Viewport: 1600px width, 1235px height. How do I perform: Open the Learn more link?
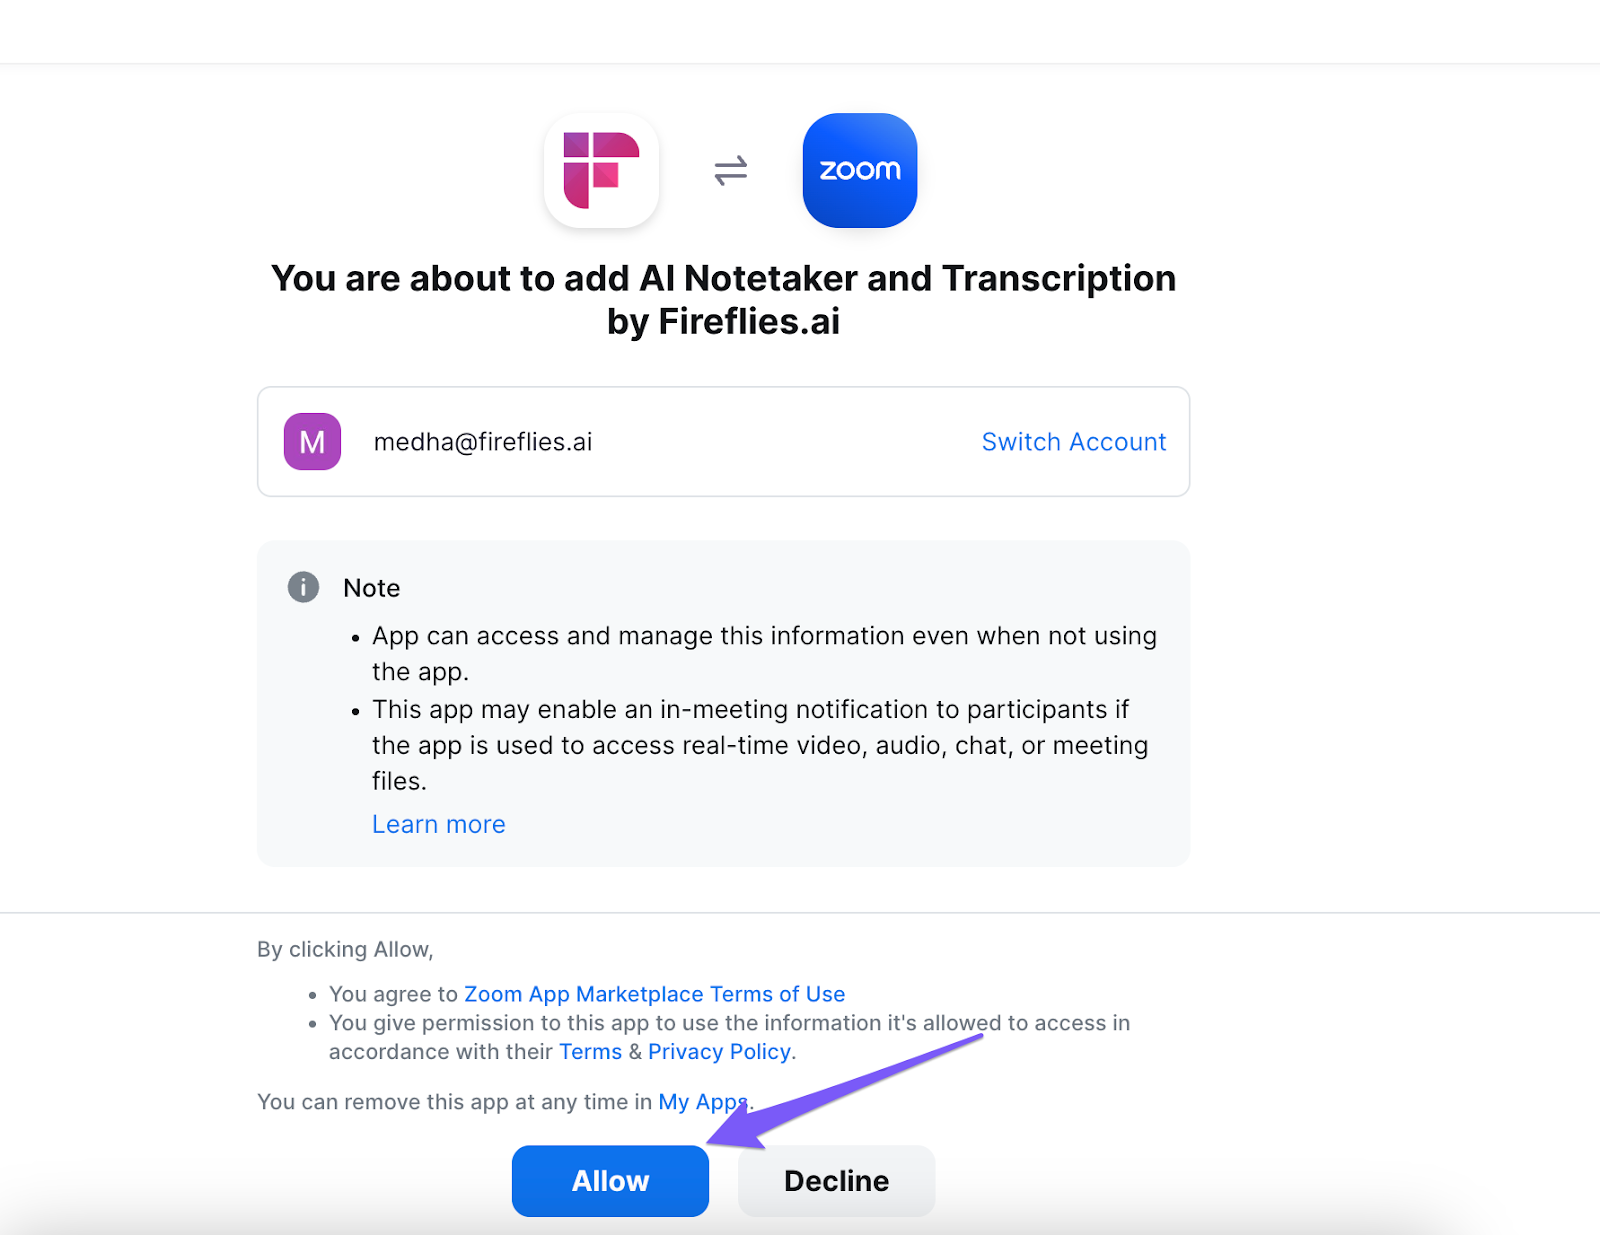coord(439,824)
